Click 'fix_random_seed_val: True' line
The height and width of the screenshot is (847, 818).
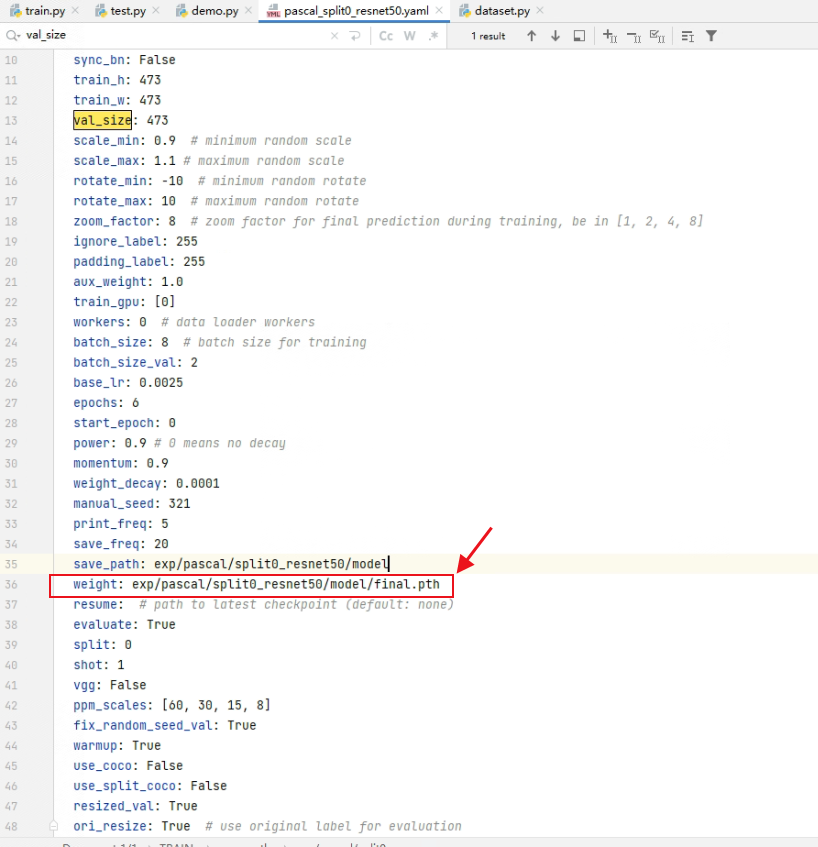coord(165,725)
